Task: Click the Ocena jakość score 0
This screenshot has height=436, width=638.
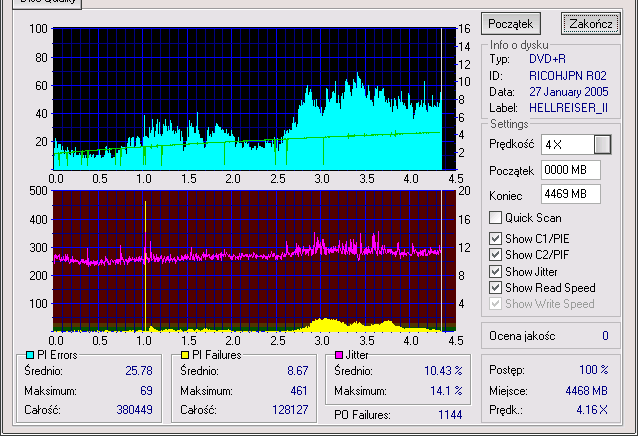Action: tap(605, 336)
